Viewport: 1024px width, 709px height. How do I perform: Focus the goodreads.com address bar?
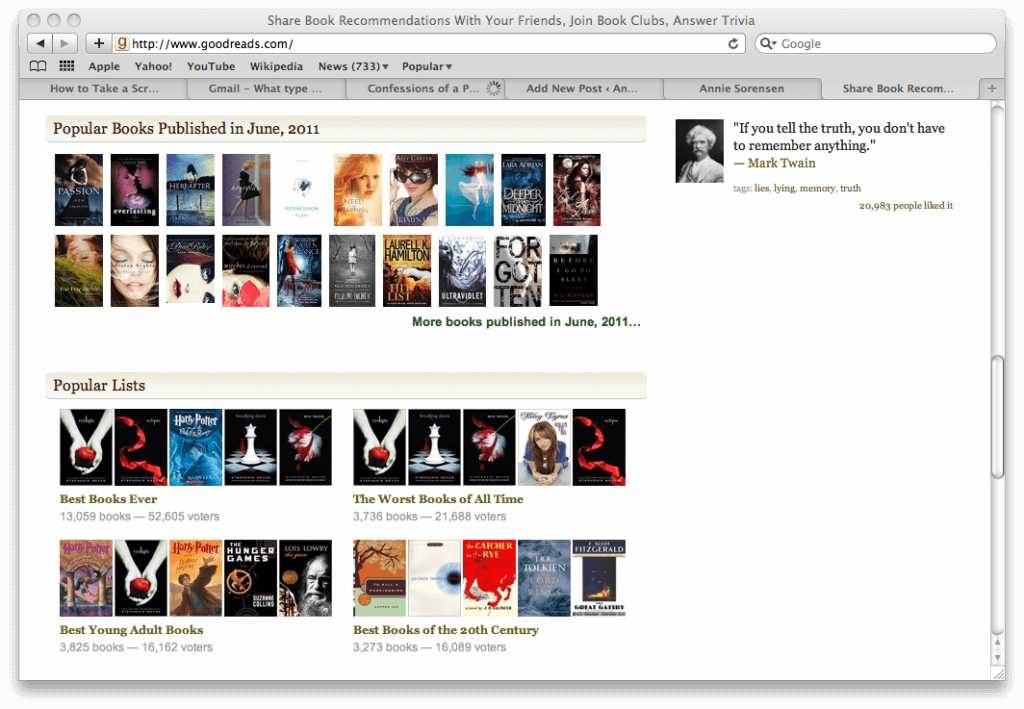click(x=428, y=44)
